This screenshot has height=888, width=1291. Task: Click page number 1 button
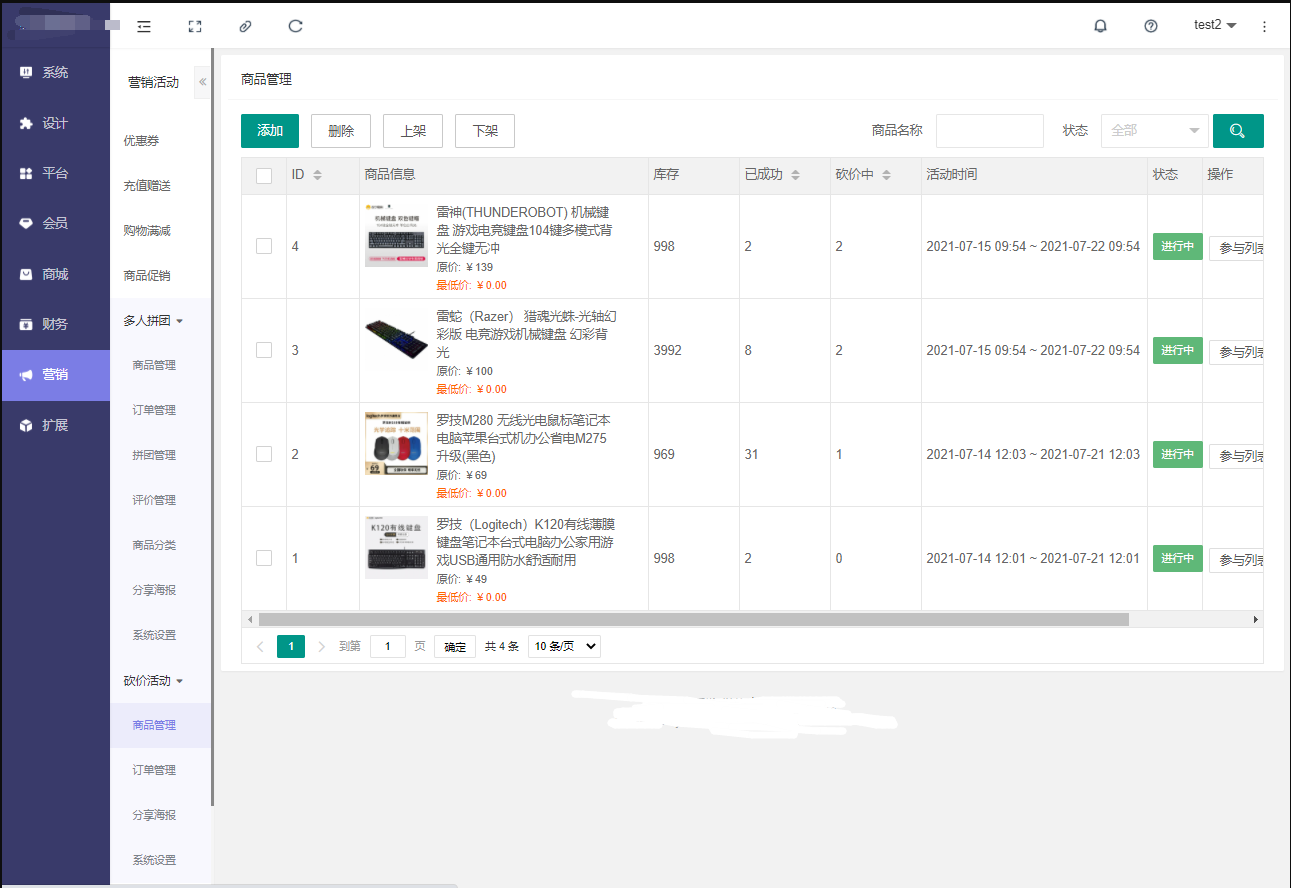(291, 647)
